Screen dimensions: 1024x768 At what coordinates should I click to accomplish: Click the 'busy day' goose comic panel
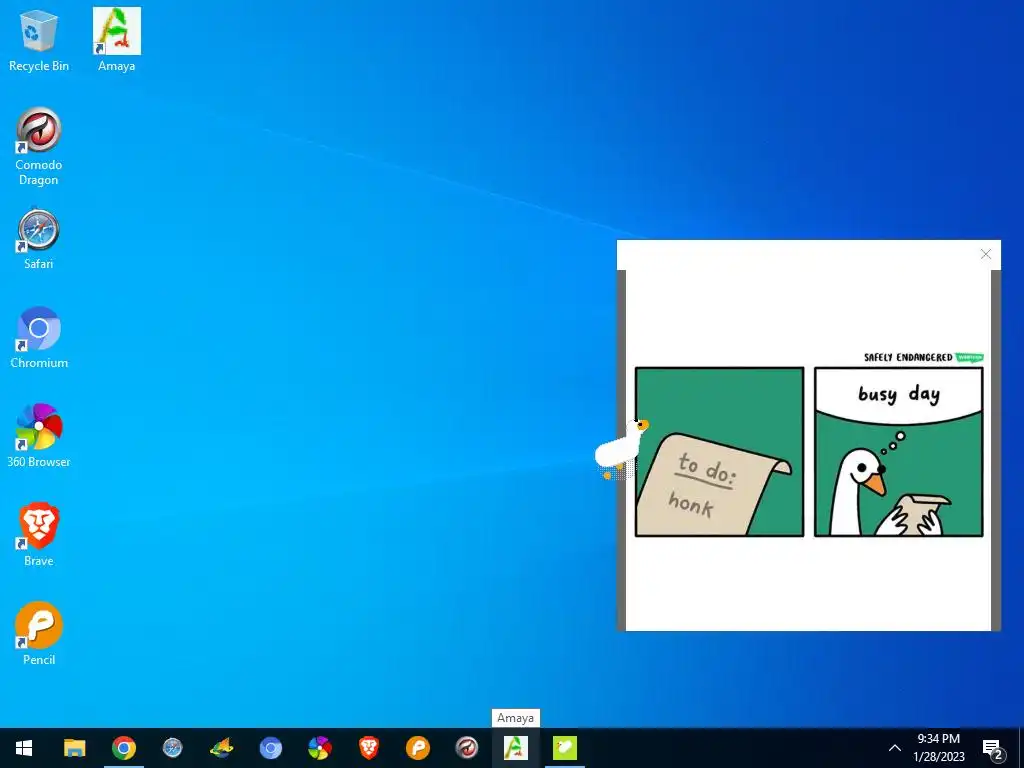[x=899, y=452]
